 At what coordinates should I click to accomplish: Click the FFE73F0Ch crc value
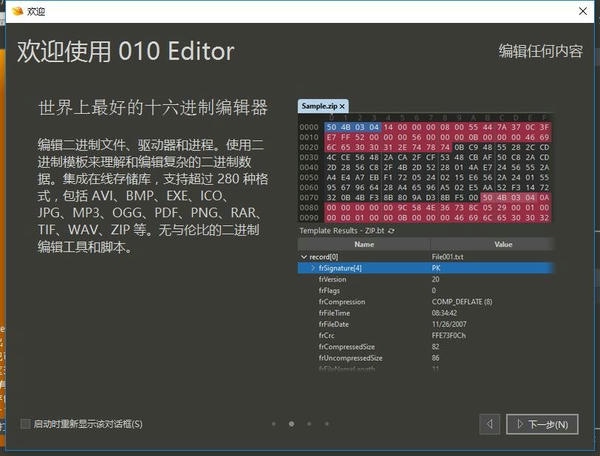449,335
